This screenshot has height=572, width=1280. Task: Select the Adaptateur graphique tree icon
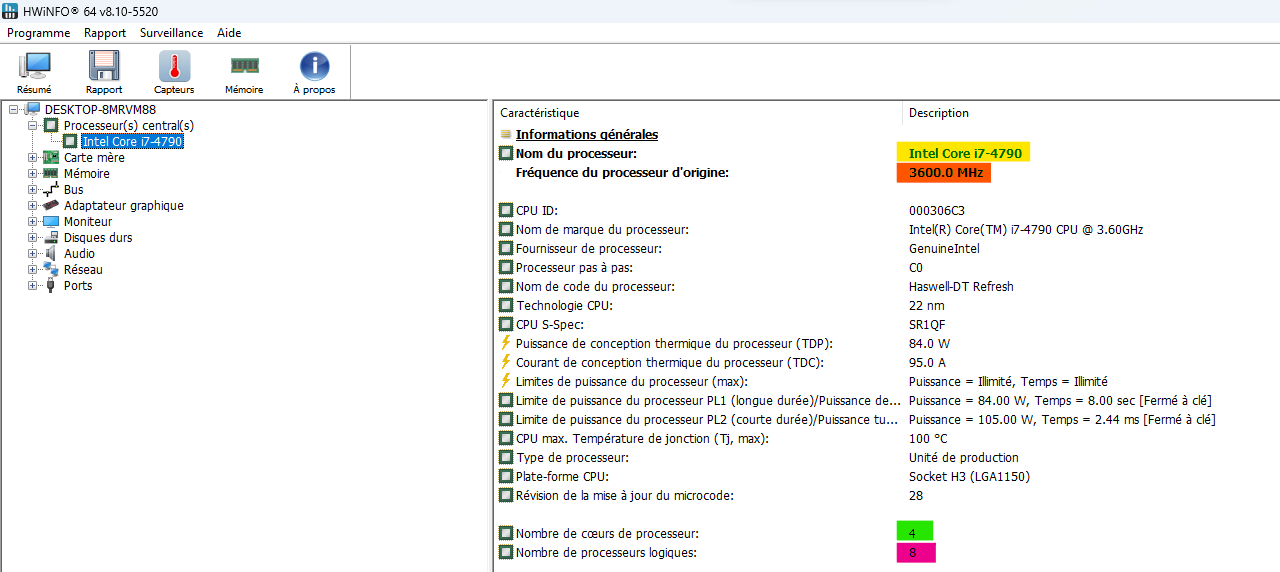tap(51, 206)
